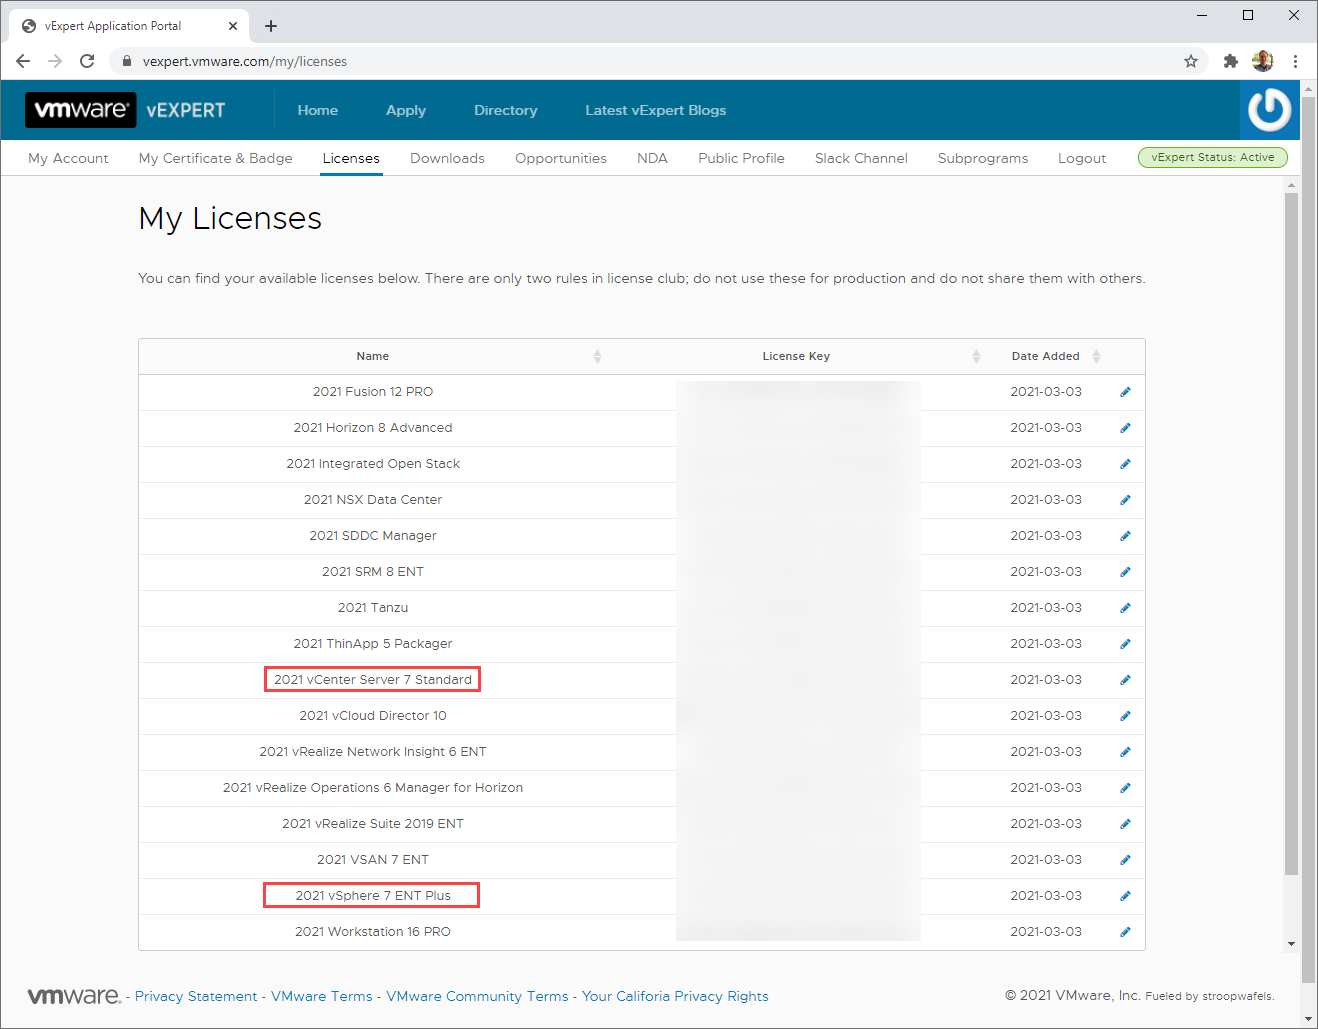Open VMware Community Terms link
The height and width of the screenshot is (1029, 1318).
[x=477, y=996]
